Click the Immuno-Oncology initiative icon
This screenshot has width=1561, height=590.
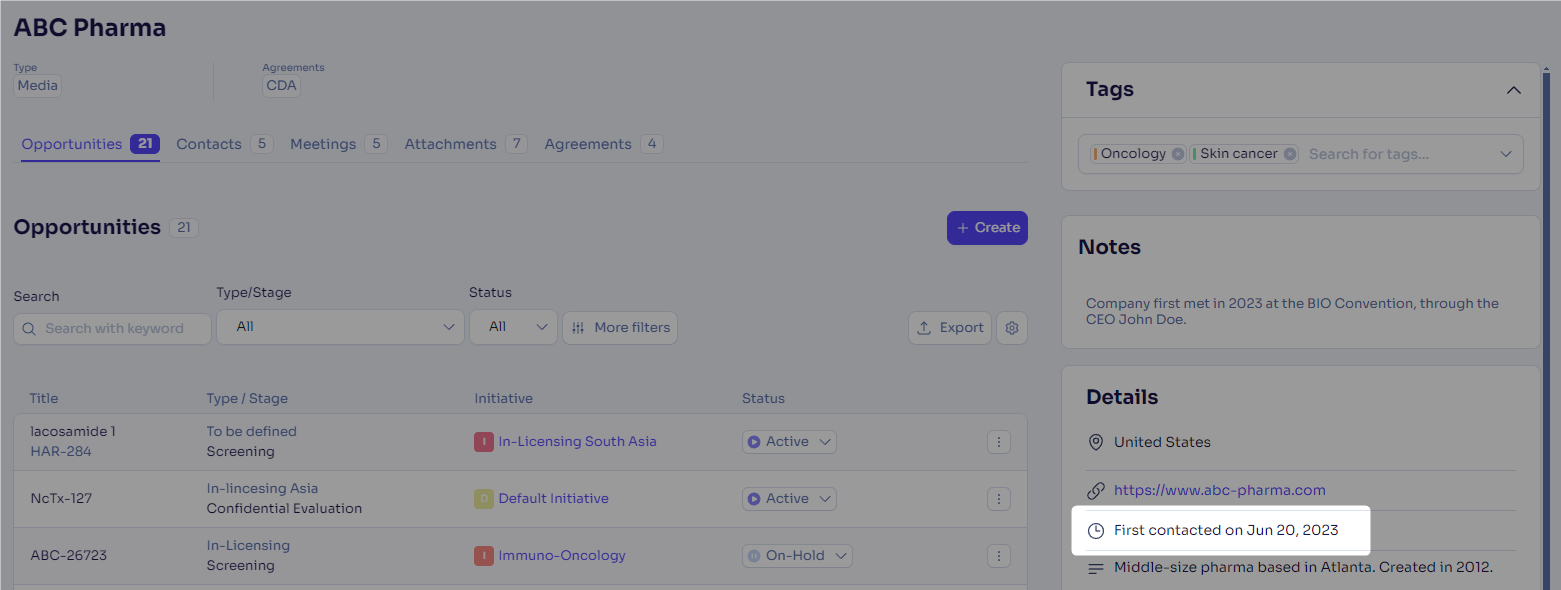(x=484, y=556)
